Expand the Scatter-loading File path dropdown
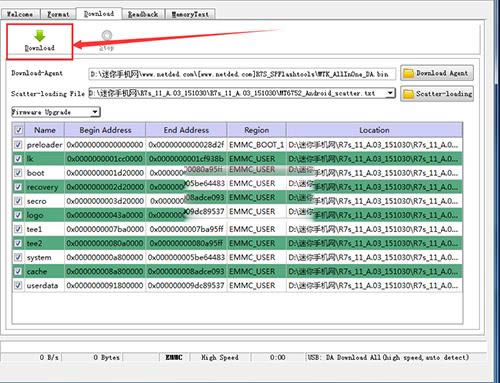 pos(390,93)
